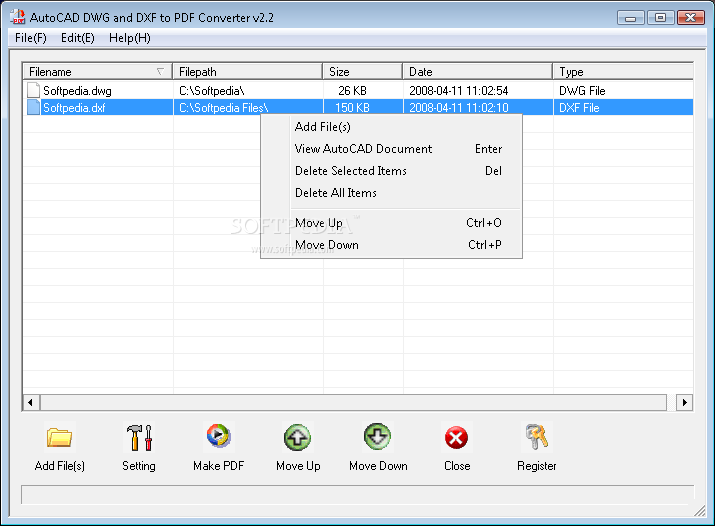Open the Help(H) menu

pyautogui.click(x=130, y=38)
